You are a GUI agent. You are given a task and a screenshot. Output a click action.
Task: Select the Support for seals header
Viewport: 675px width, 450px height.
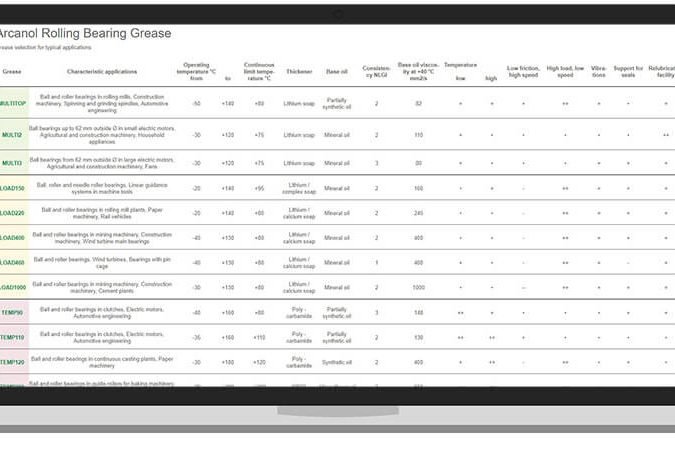click(x=628, y=71)
